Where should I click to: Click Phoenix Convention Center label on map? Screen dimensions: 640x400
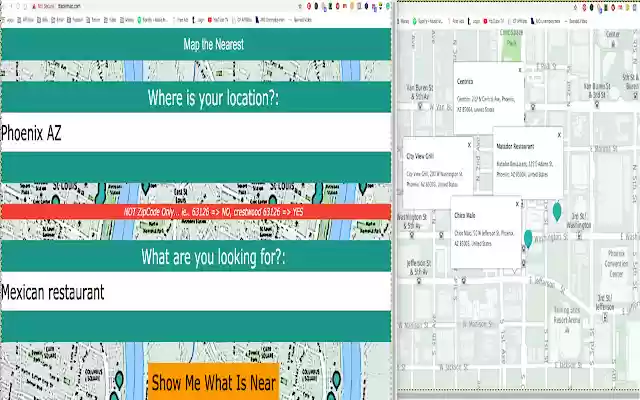616,264
